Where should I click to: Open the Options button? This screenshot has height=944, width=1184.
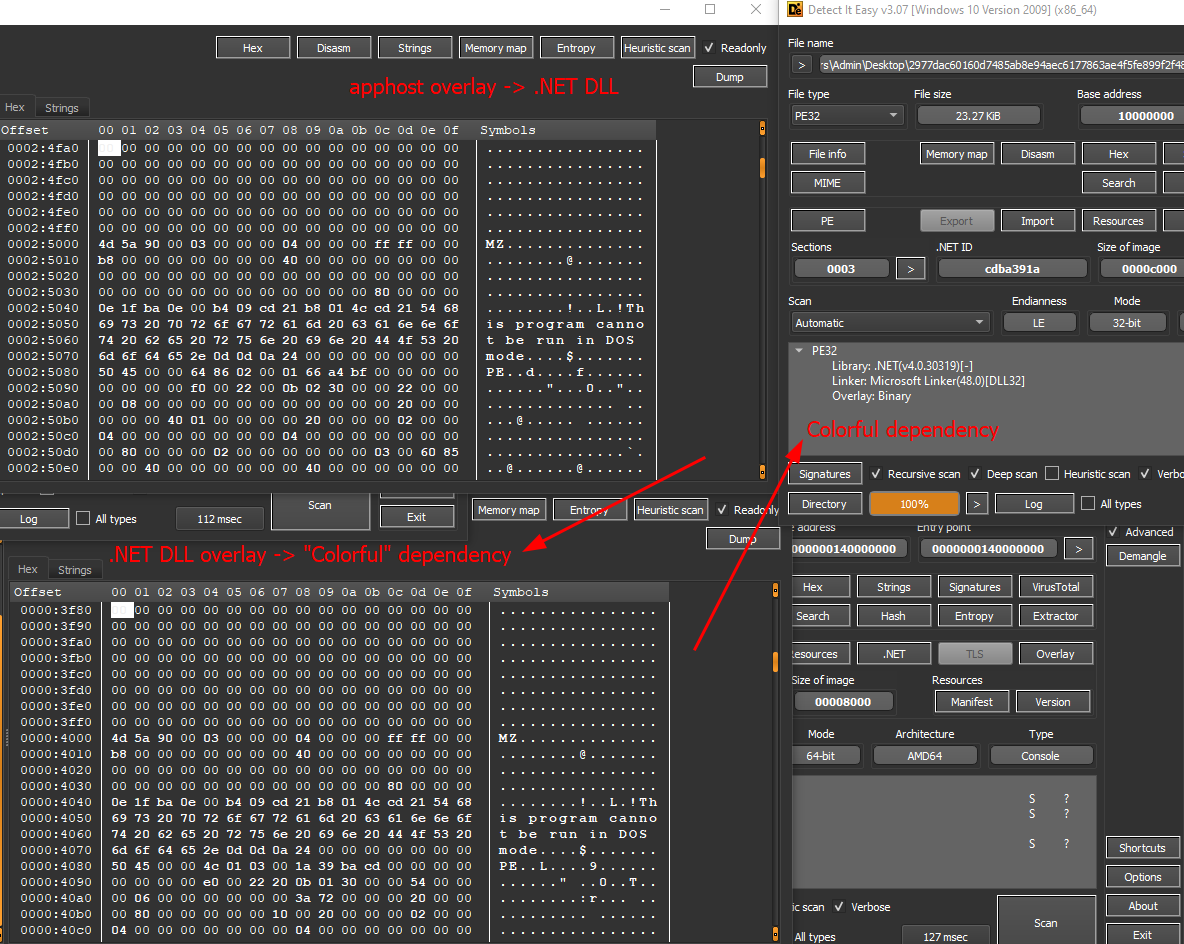(x=1143, y=877)
